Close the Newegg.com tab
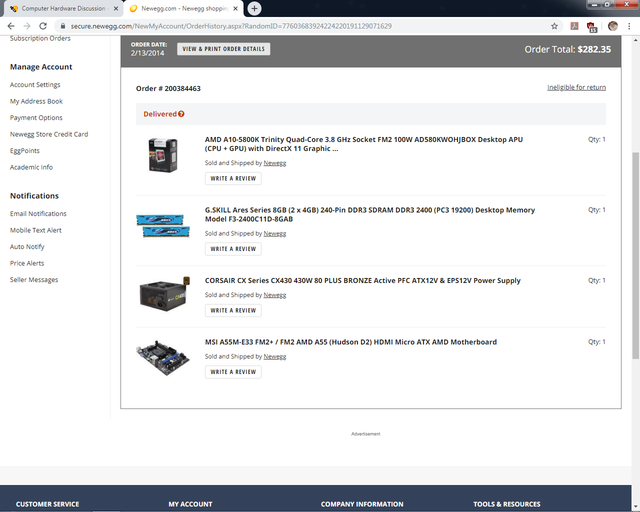 [x=236, y=8]
